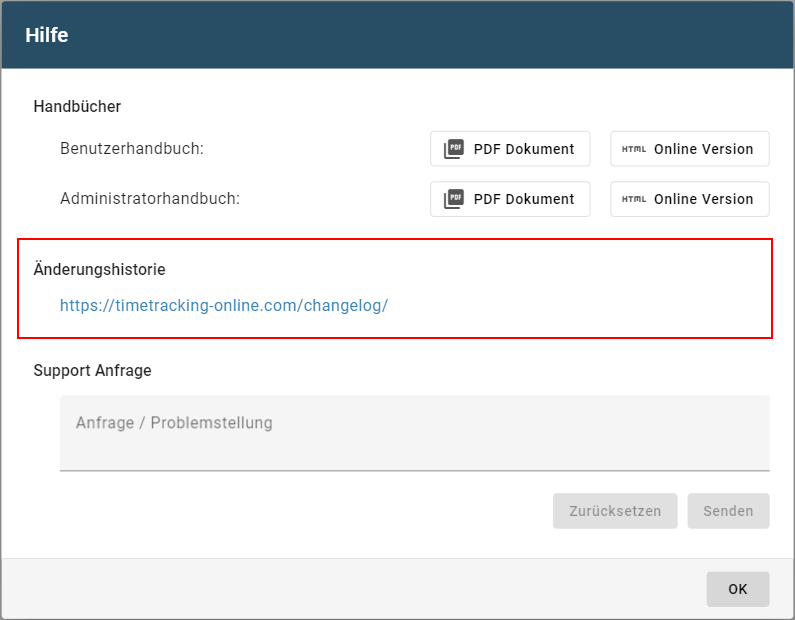Click the Benutzerhandbuch label

pyautogui.click(x=132, y=149)
